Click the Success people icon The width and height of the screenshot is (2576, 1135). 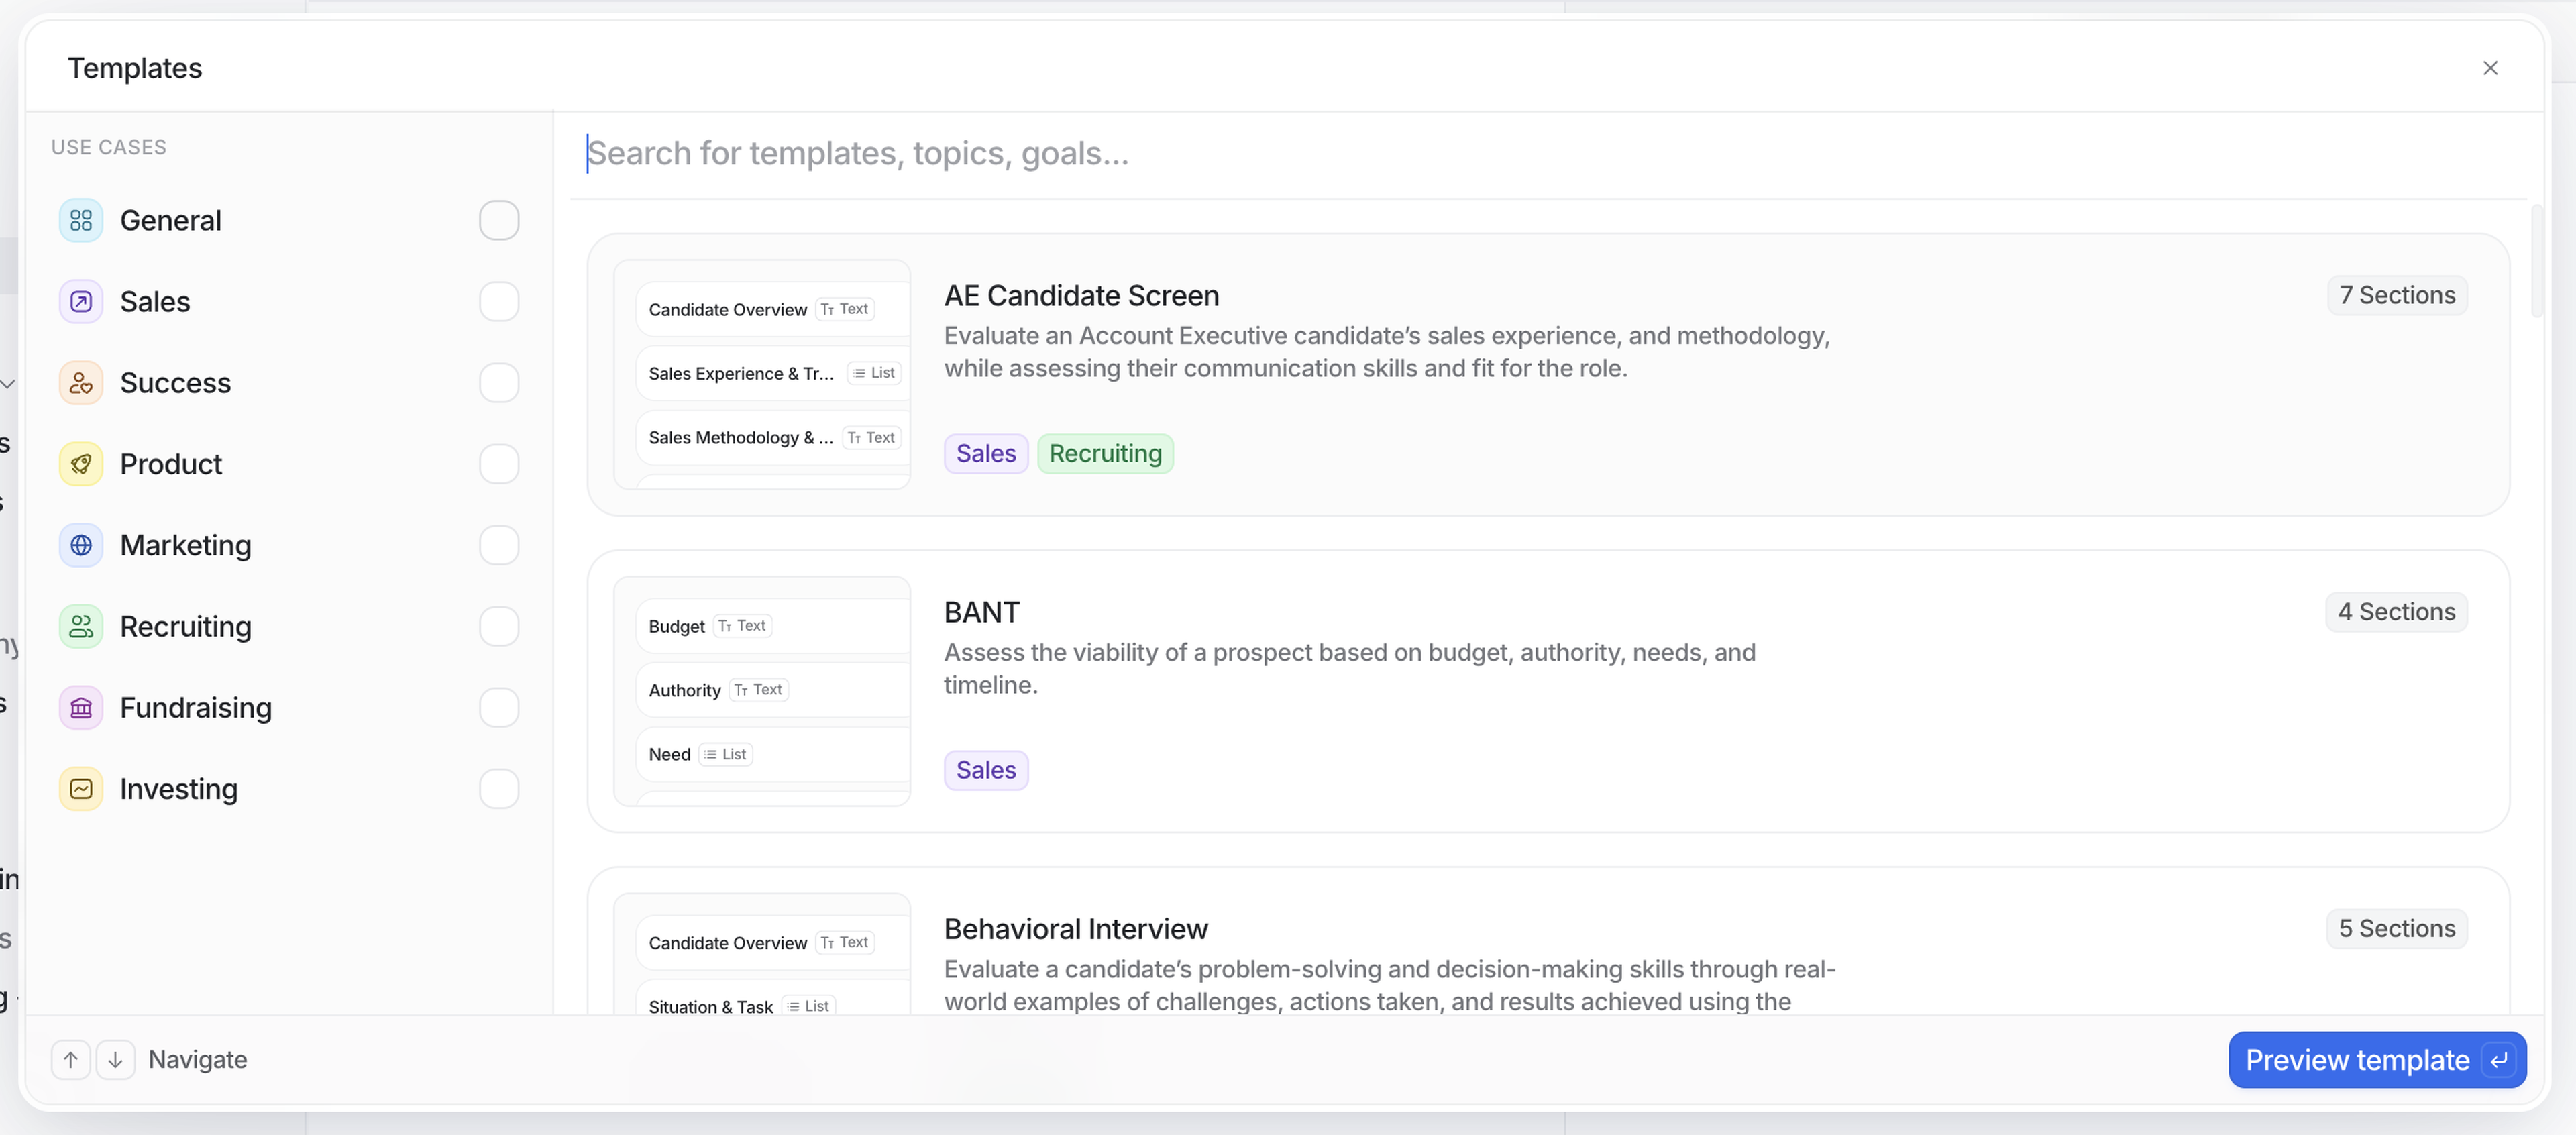click(x=81, y=383)
